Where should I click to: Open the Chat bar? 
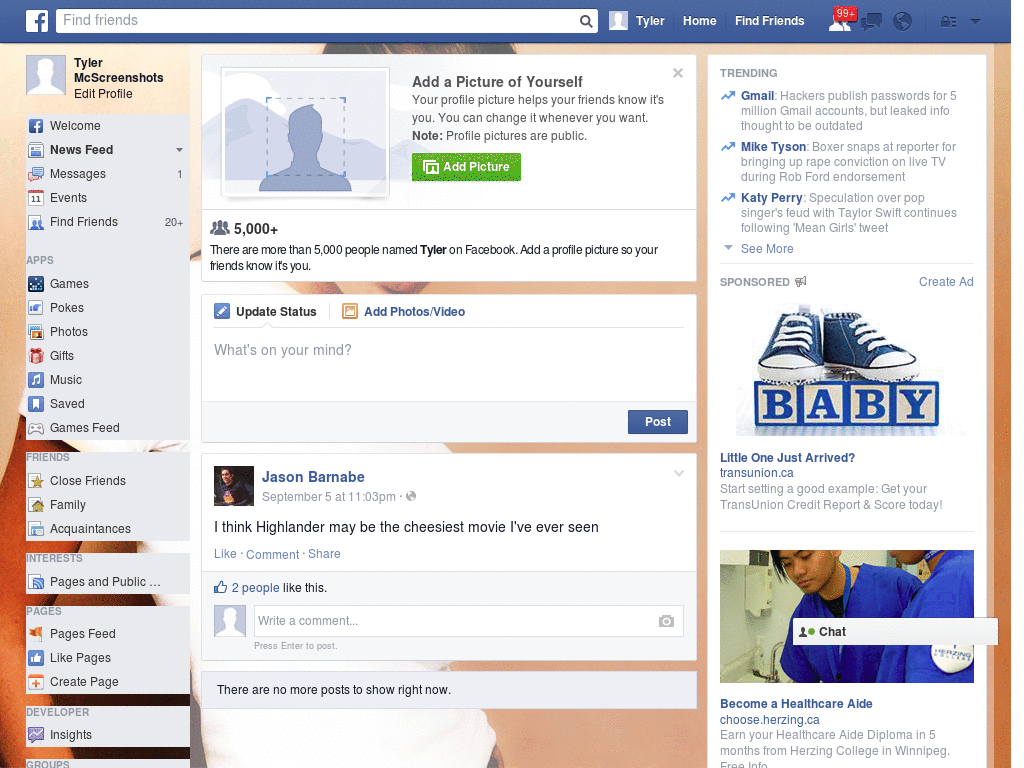pyautogui.click(x=895, y=632)
